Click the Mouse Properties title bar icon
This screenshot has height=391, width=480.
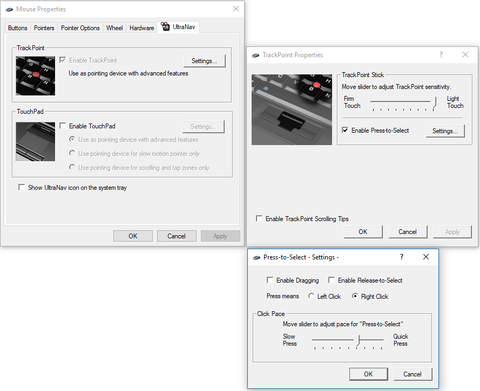[x=9, y=10]
